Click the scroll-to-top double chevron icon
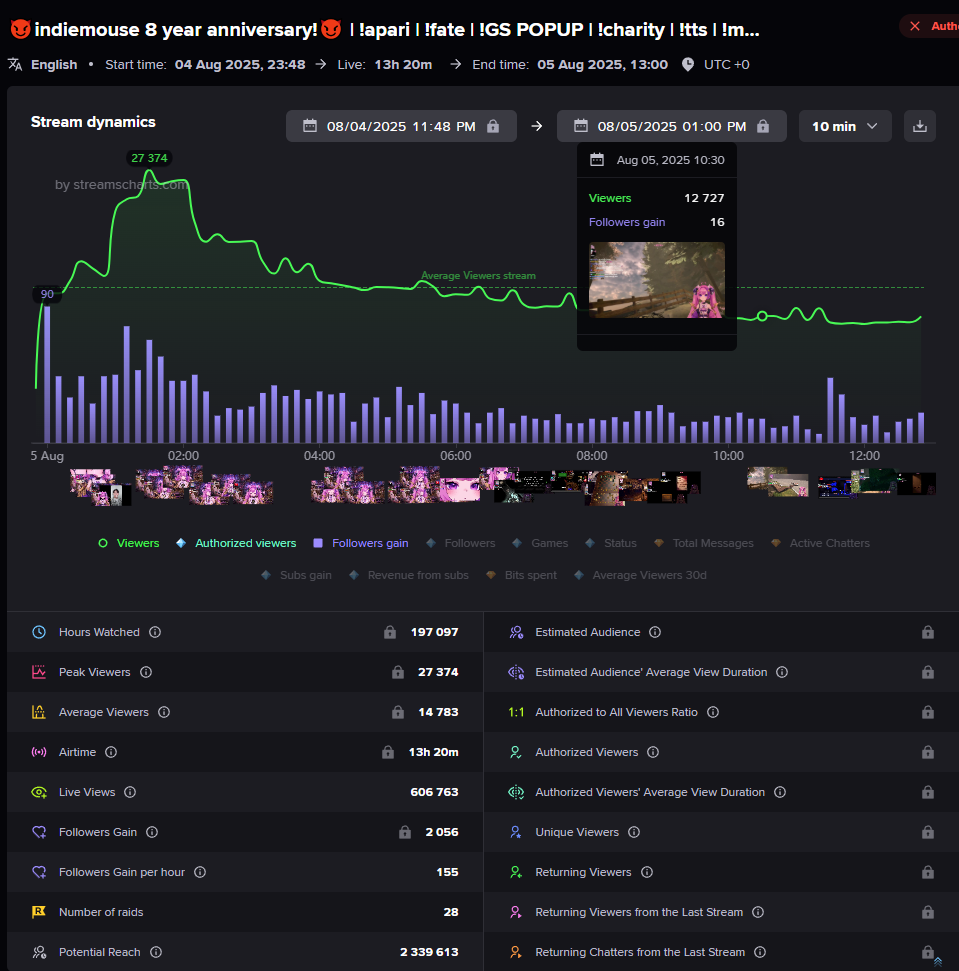The height and width of the screenshot is (971, 959). coord(938,962)
